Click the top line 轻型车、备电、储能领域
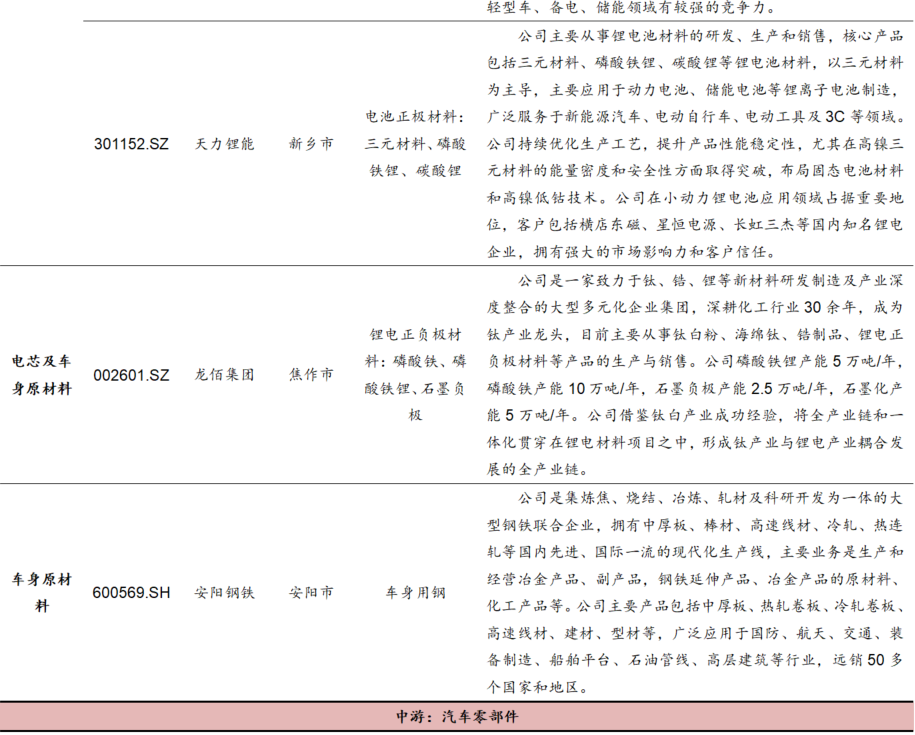Viewport: 915px width, 735px height. [632, 8]
